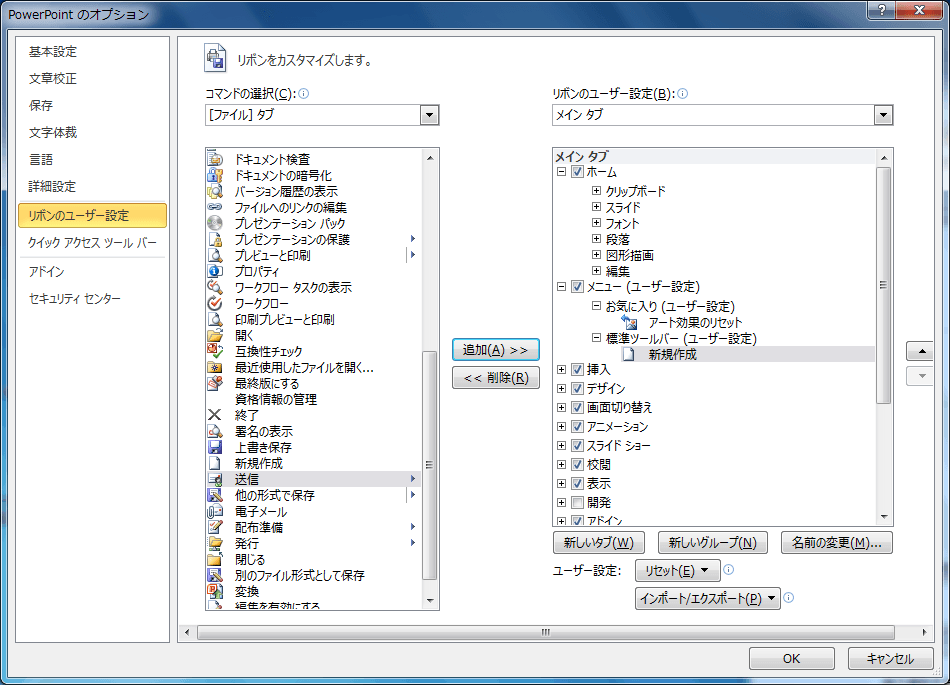Click the 電子メール icon
950x685 pixels.
pos(215,512)
